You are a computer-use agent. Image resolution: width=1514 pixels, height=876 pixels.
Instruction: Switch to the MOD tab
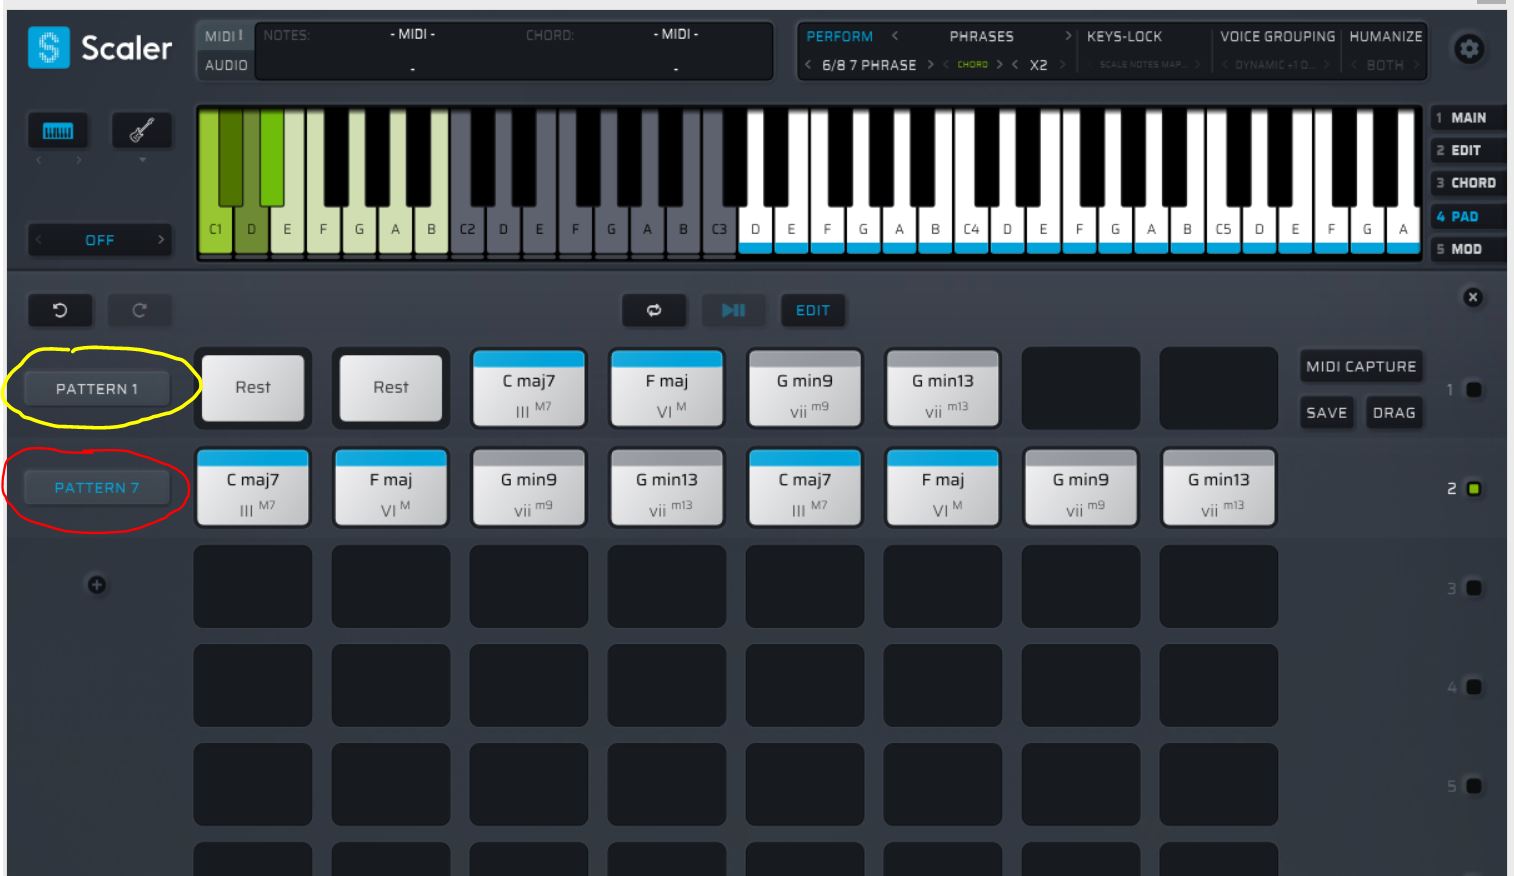[x=1467, y=249]
